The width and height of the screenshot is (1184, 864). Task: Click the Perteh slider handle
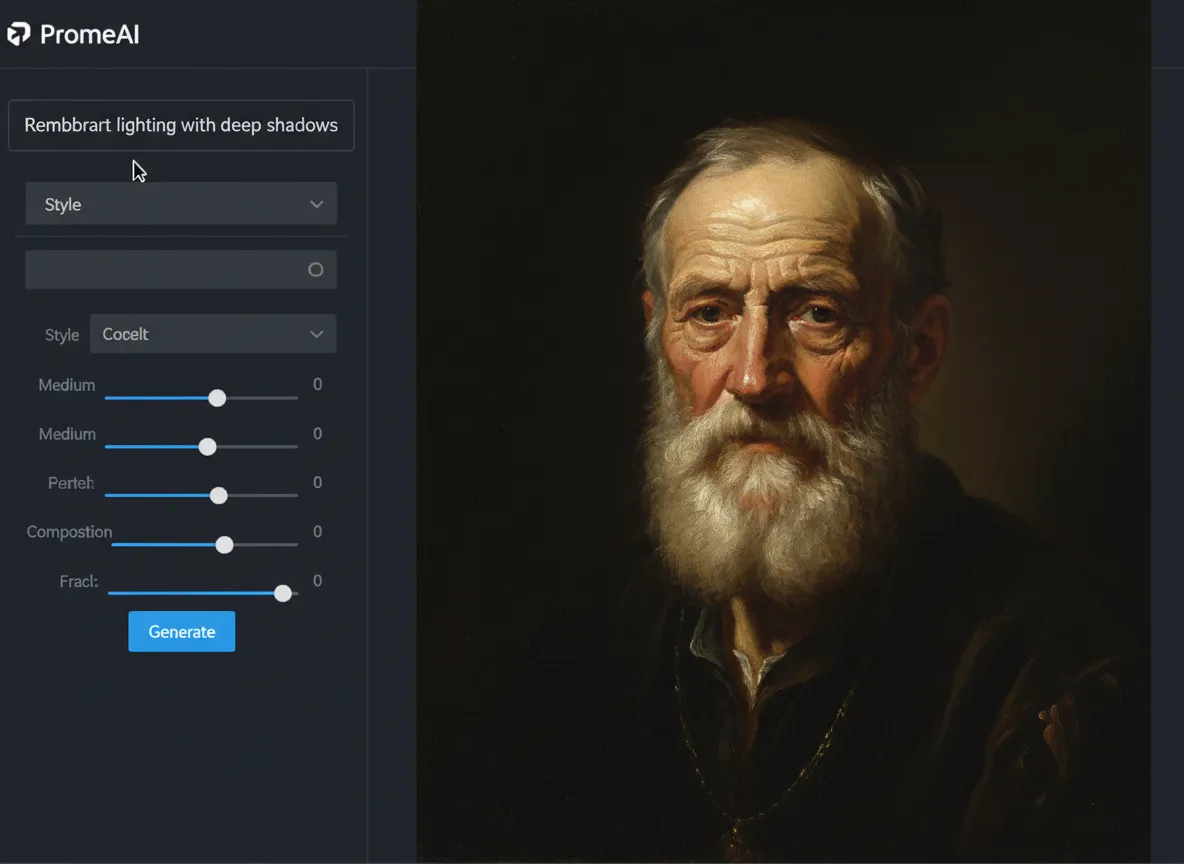click(218, 495)
